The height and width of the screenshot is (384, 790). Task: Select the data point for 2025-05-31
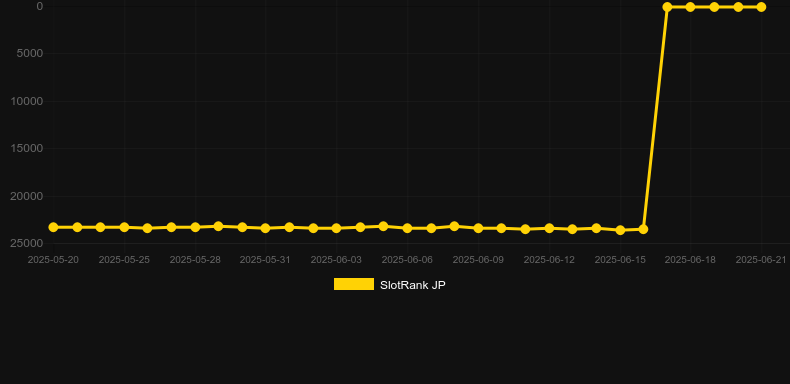[x=266, y=228]
